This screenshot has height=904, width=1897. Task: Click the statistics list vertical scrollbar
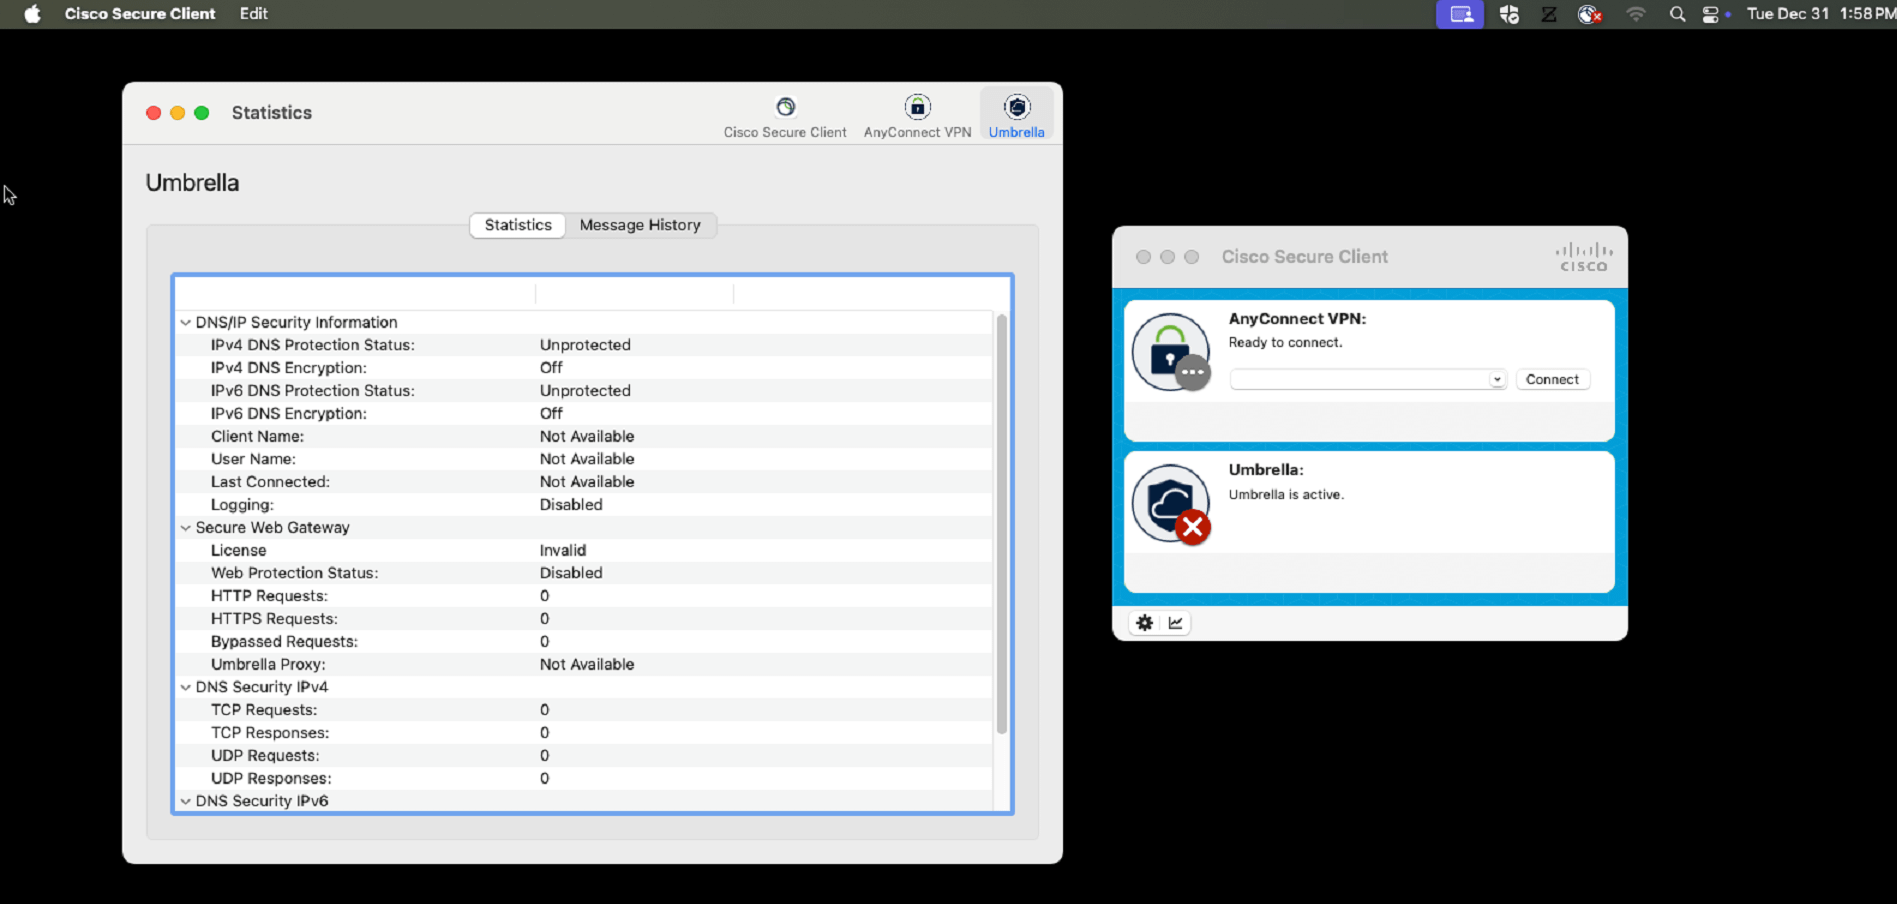coord(1001,524)
